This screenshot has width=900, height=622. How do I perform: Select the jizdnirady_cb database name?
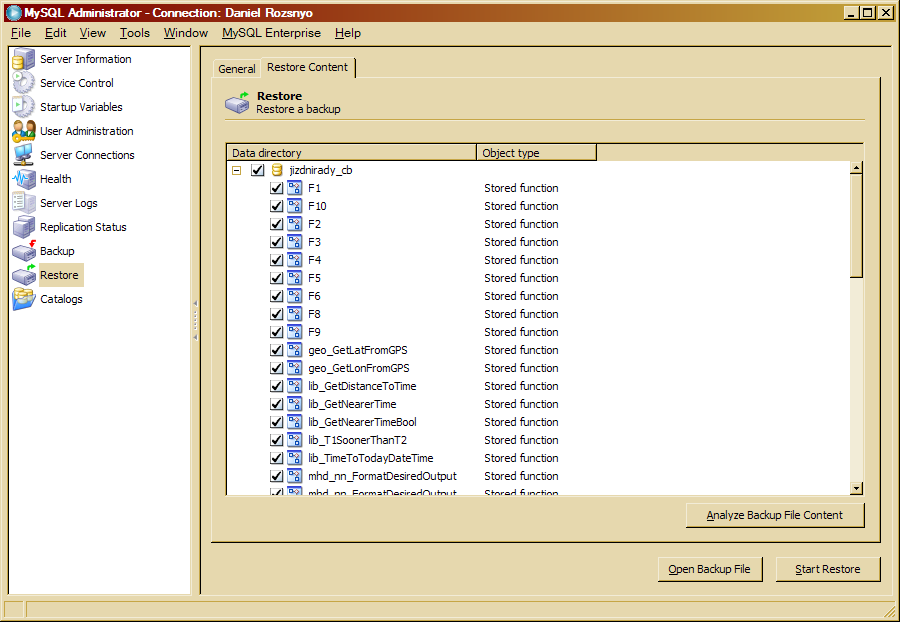pyautogui.click(x=321, y=170)
